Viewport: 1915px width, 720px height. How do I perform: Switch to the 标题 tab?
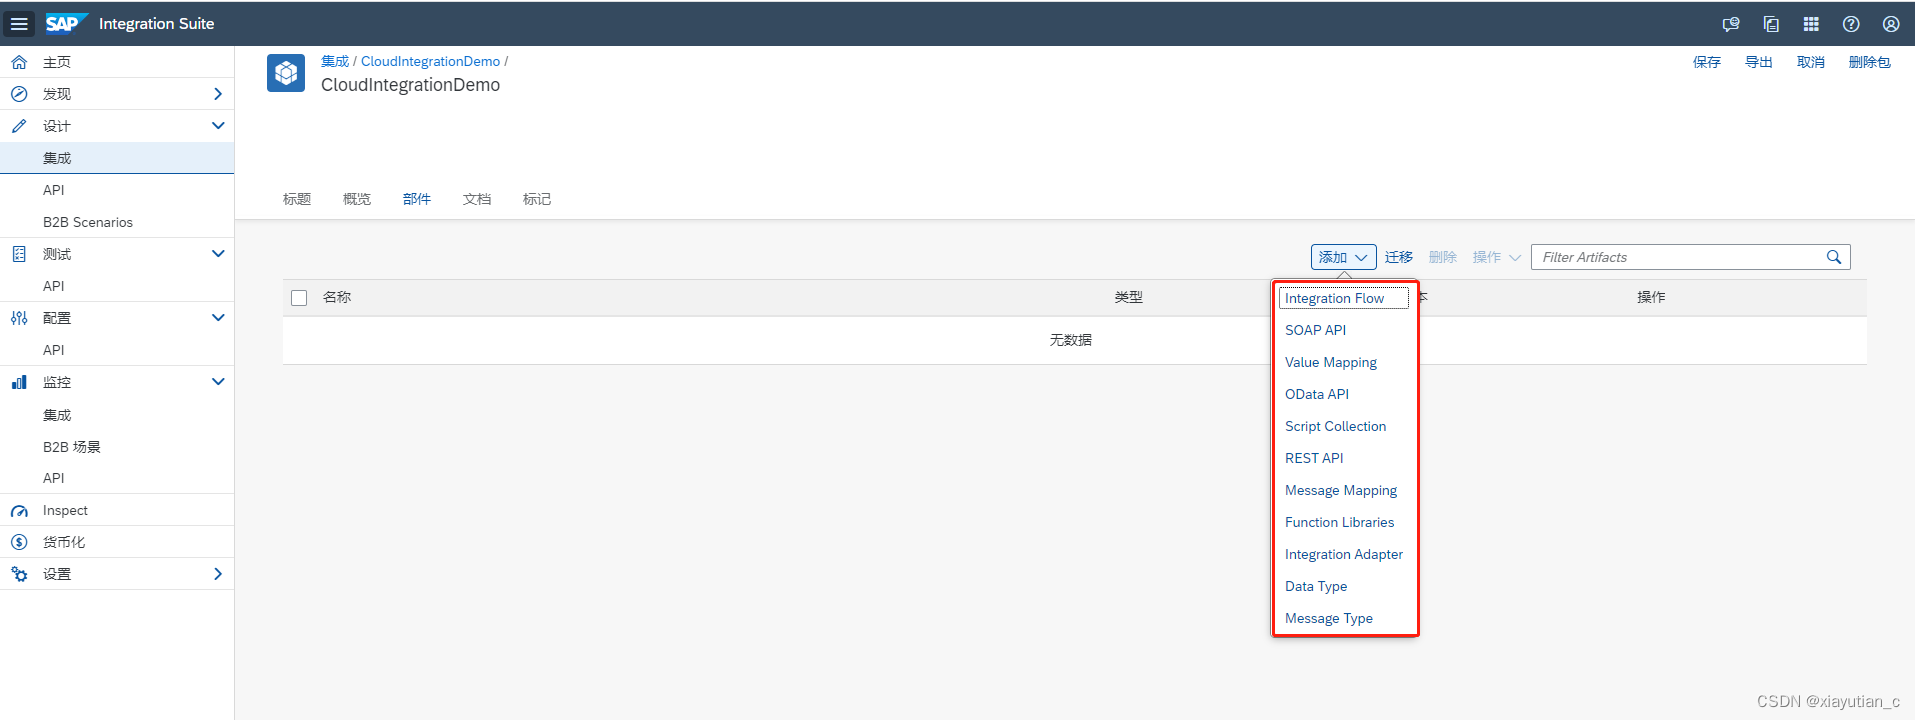coord(297,199)
